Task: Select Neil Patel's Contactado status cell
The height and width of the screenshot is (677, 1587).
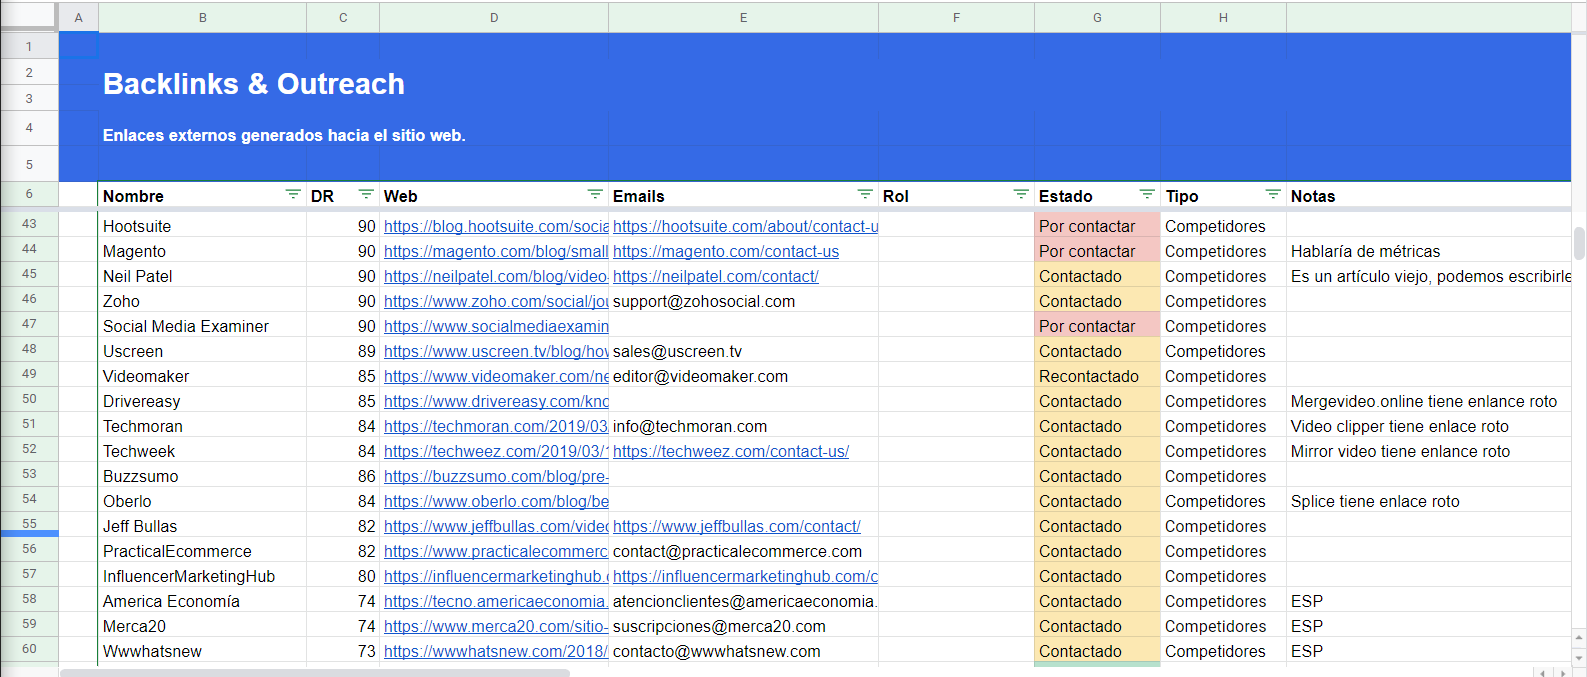Action: [1097, 277]
